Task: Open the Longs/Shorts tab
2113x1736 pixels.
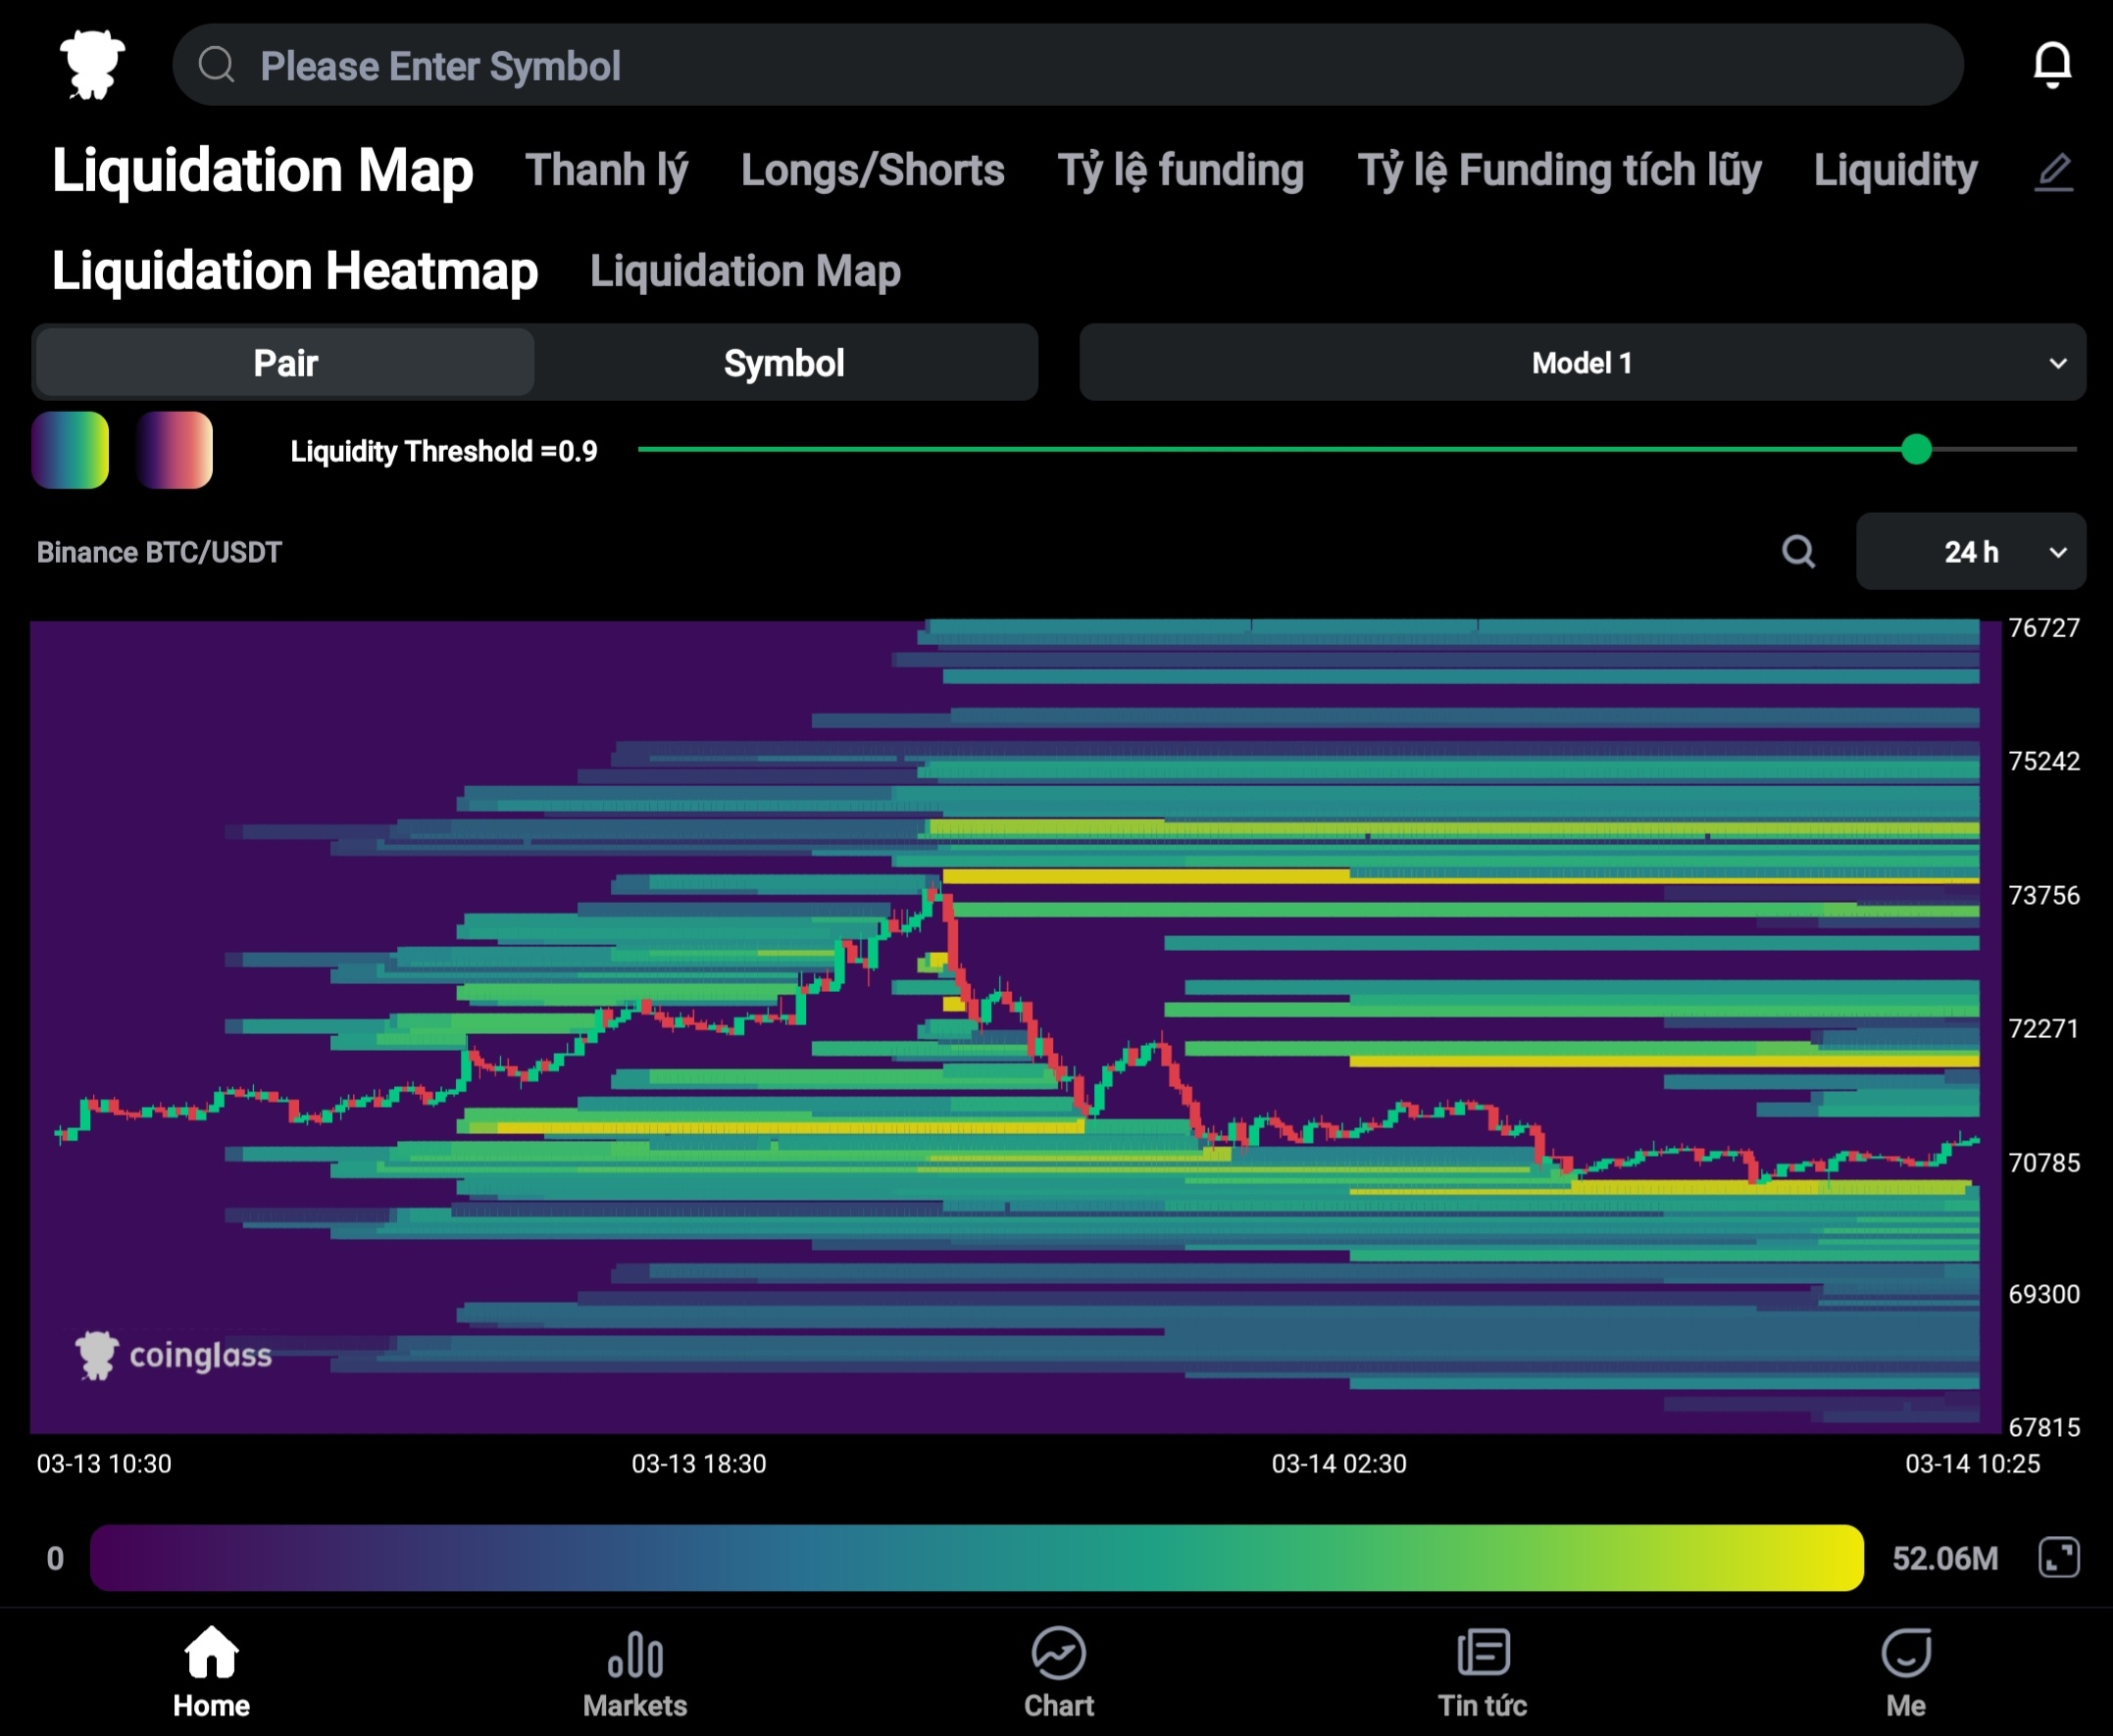Action: (872, 171)
